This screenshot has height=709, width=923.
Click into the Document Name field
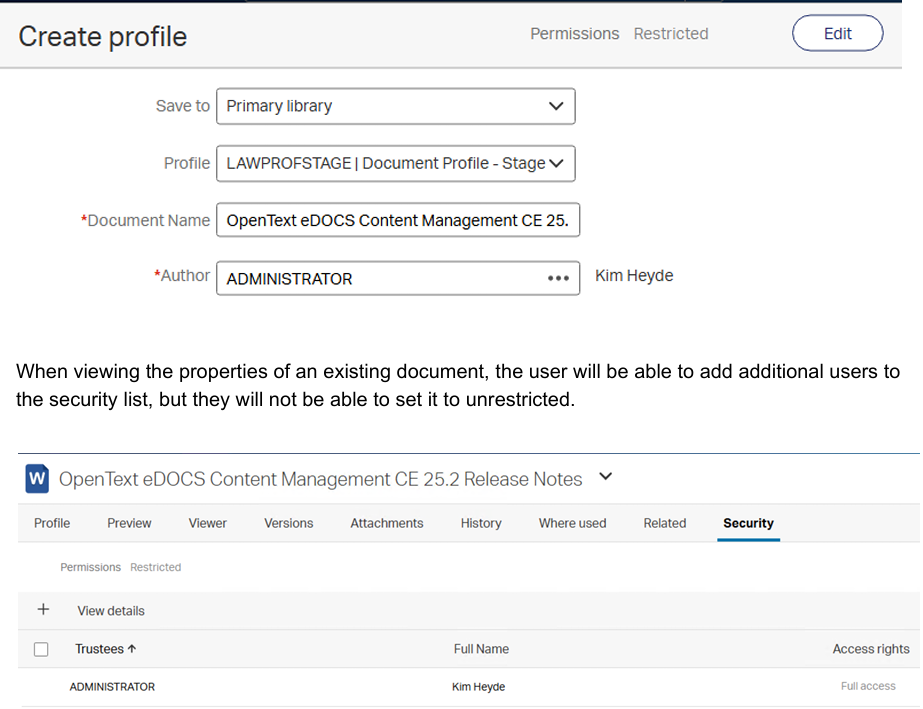click(398, 220)
